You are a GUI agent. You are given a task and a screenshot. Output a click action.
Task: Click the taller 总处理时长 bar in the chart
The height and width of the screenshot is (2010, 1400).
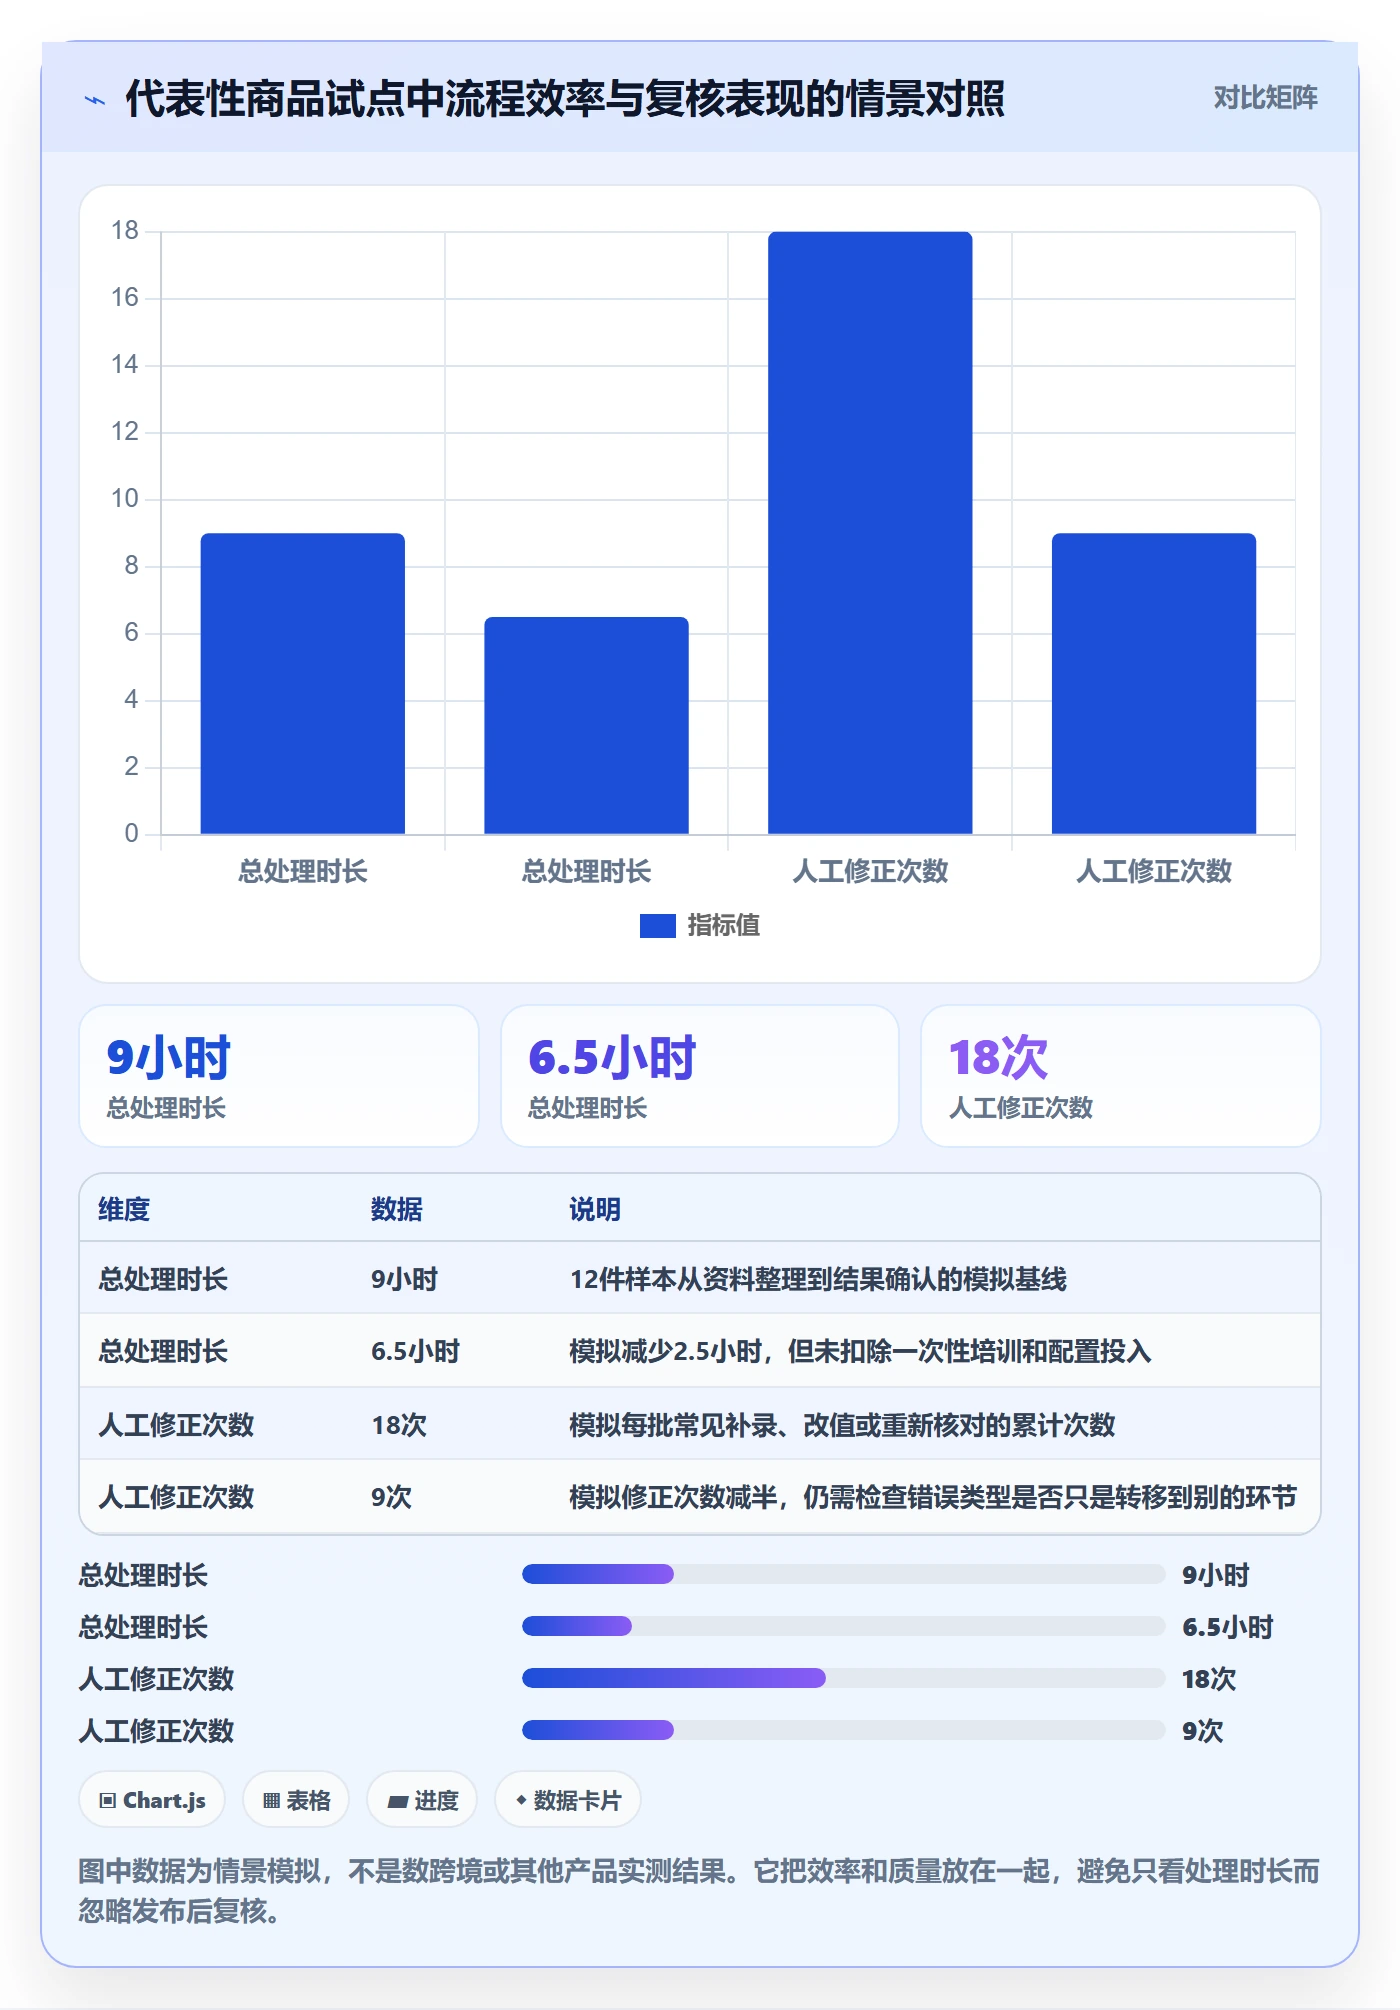pos(303,683)
